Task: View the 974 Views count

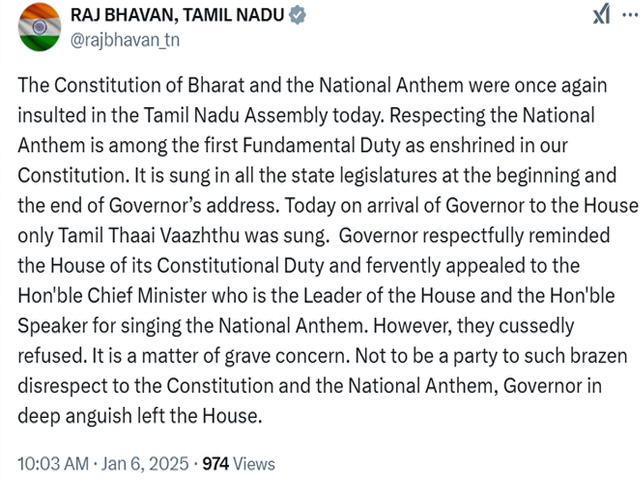Action: pyautogui.click(x=239, y=464)
